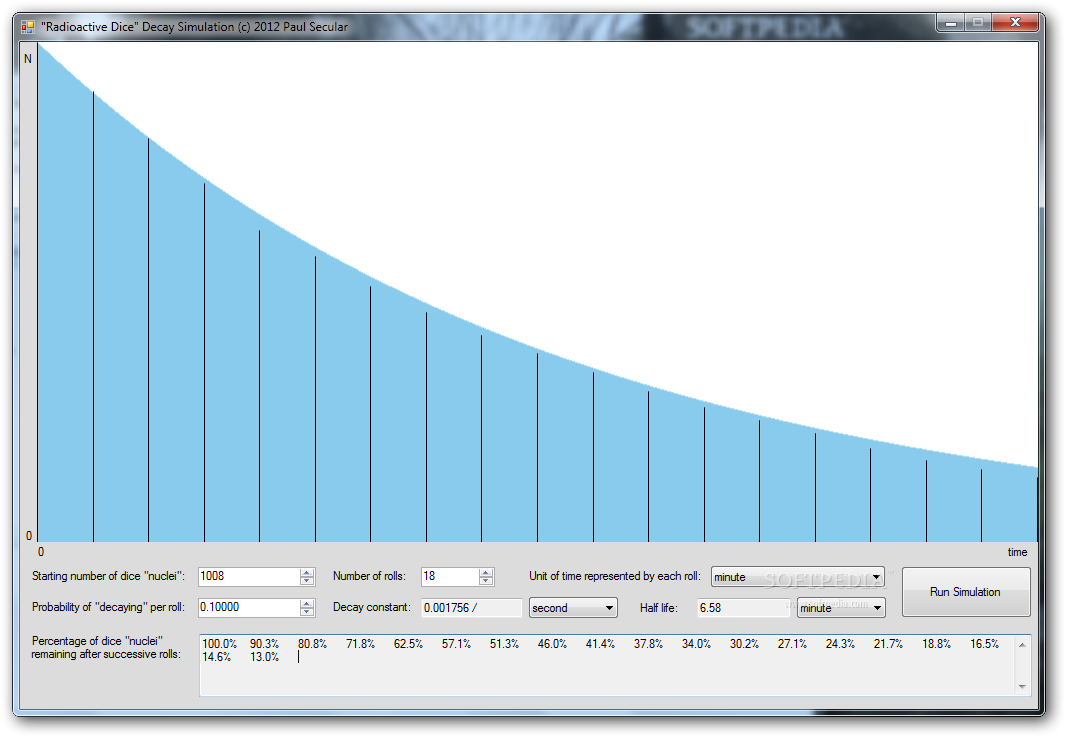Click the starting number field showing 1008
1066x737 pixels.
(x=249, y=577)
